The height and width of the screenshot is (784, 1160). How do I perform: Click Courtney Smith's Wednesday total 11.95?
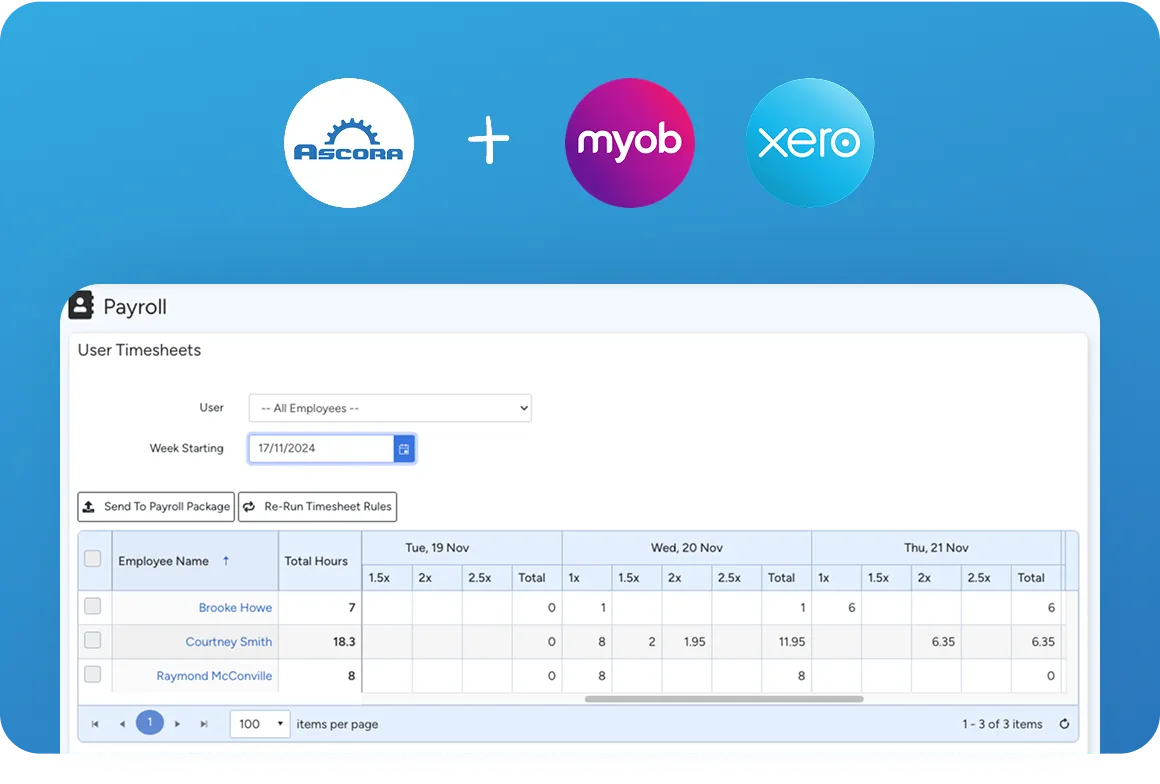(x=792, y=642)
